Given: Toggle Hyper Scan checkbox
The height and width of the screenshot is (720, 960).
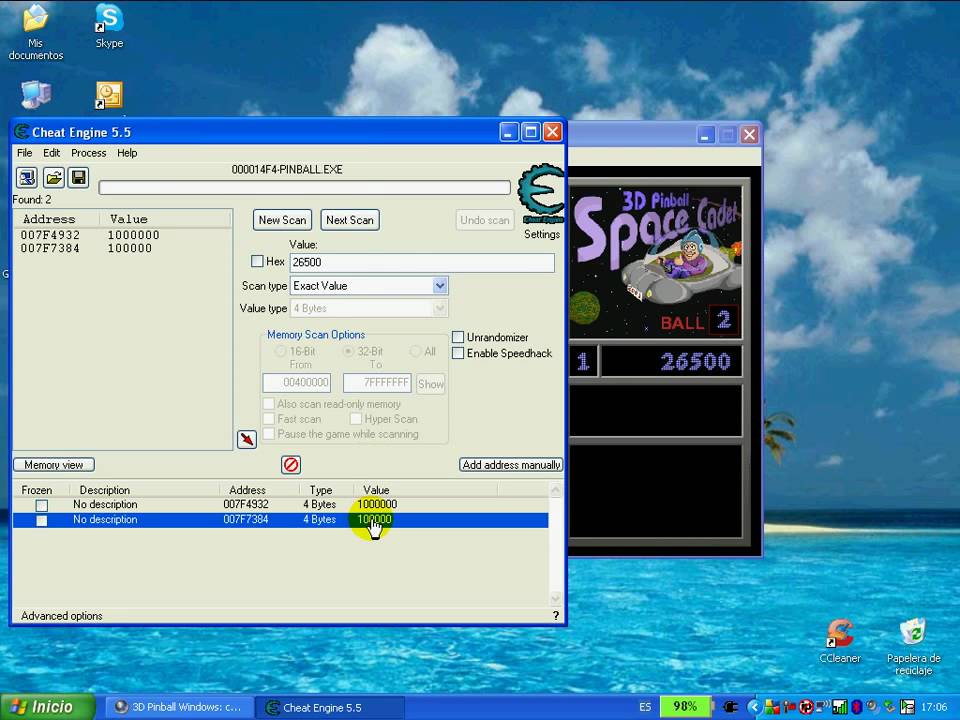Looking at the screenshot, I should point(356,419).
